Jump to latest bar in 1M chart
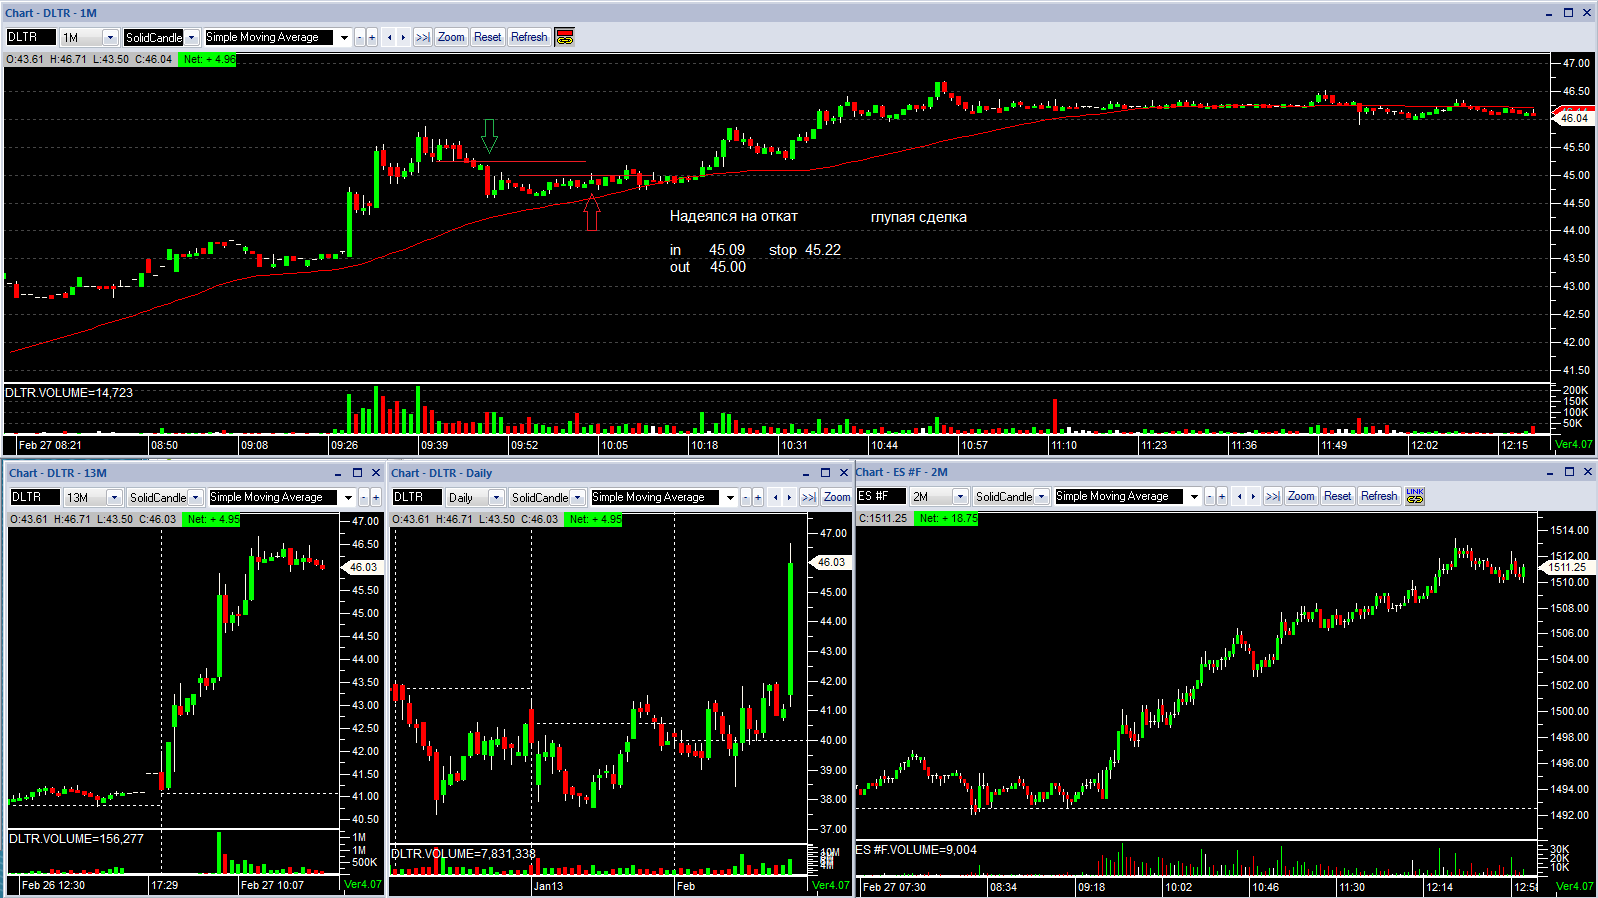The image size is (1598, 898). [423, 37]
